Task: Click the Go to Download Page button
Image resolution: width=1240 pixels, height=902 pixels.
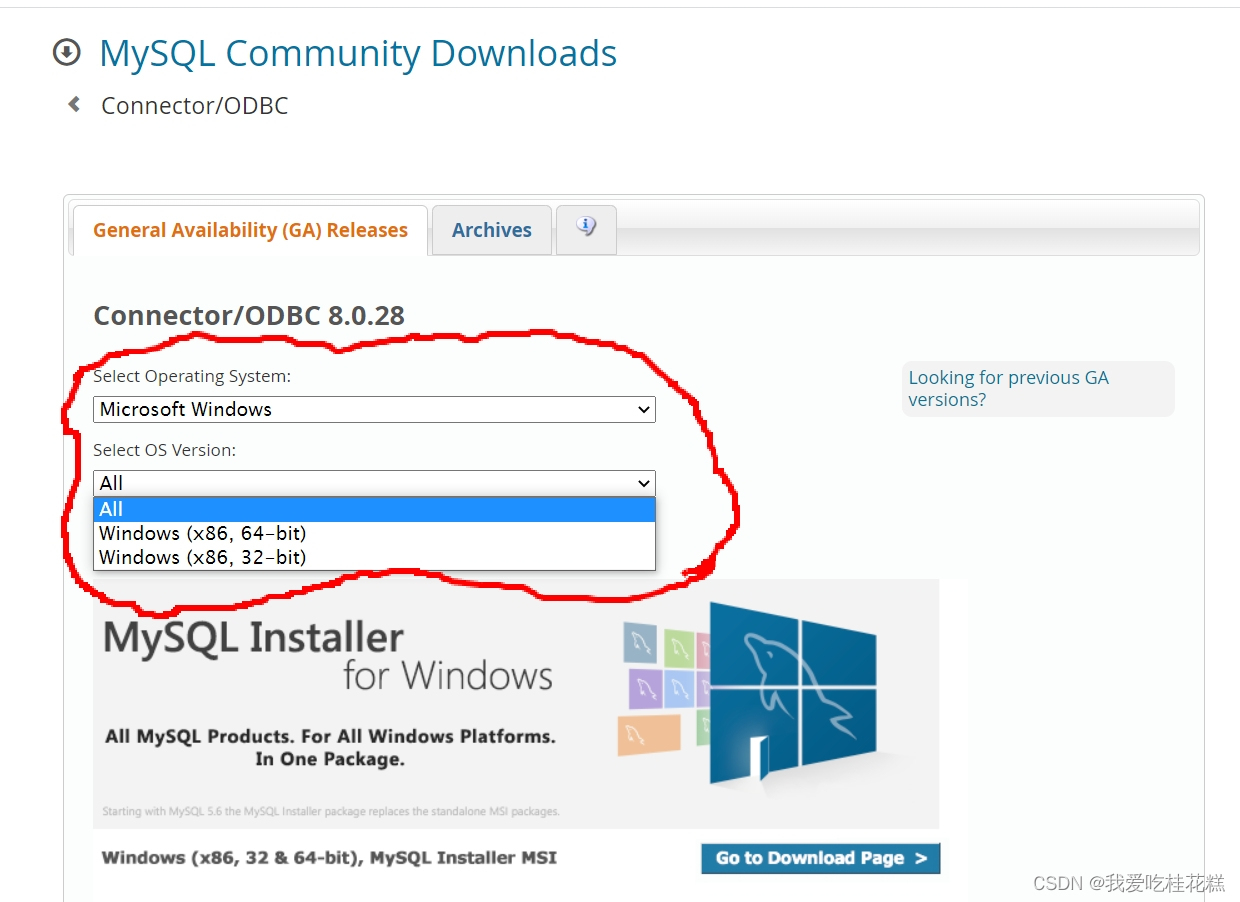Action: point(820,858)
